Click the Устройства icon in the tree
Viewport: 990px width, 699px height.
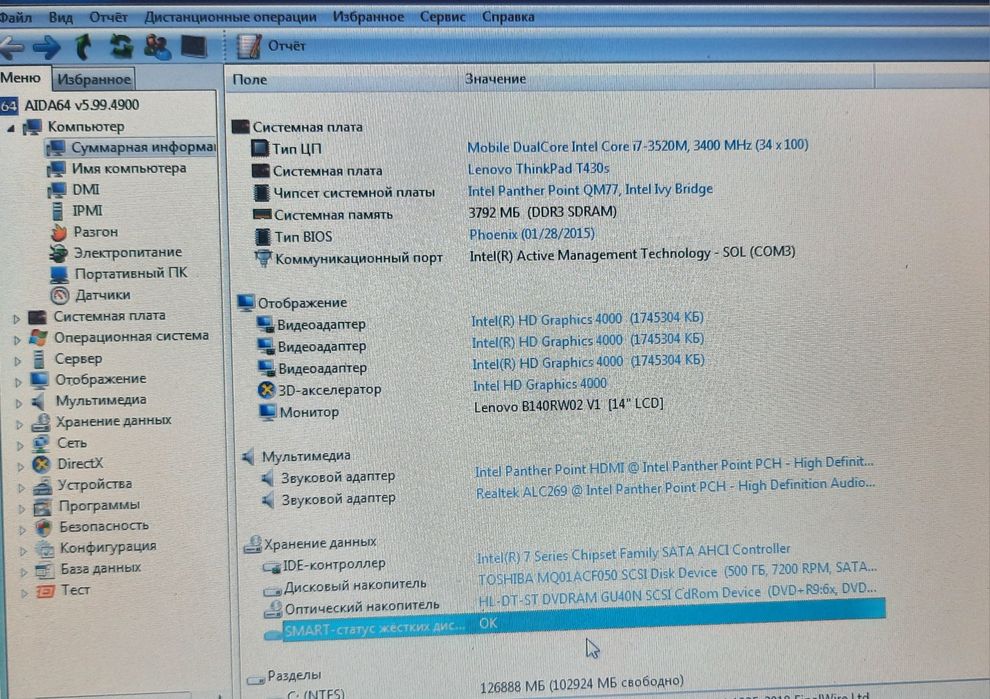pos(42,486)
